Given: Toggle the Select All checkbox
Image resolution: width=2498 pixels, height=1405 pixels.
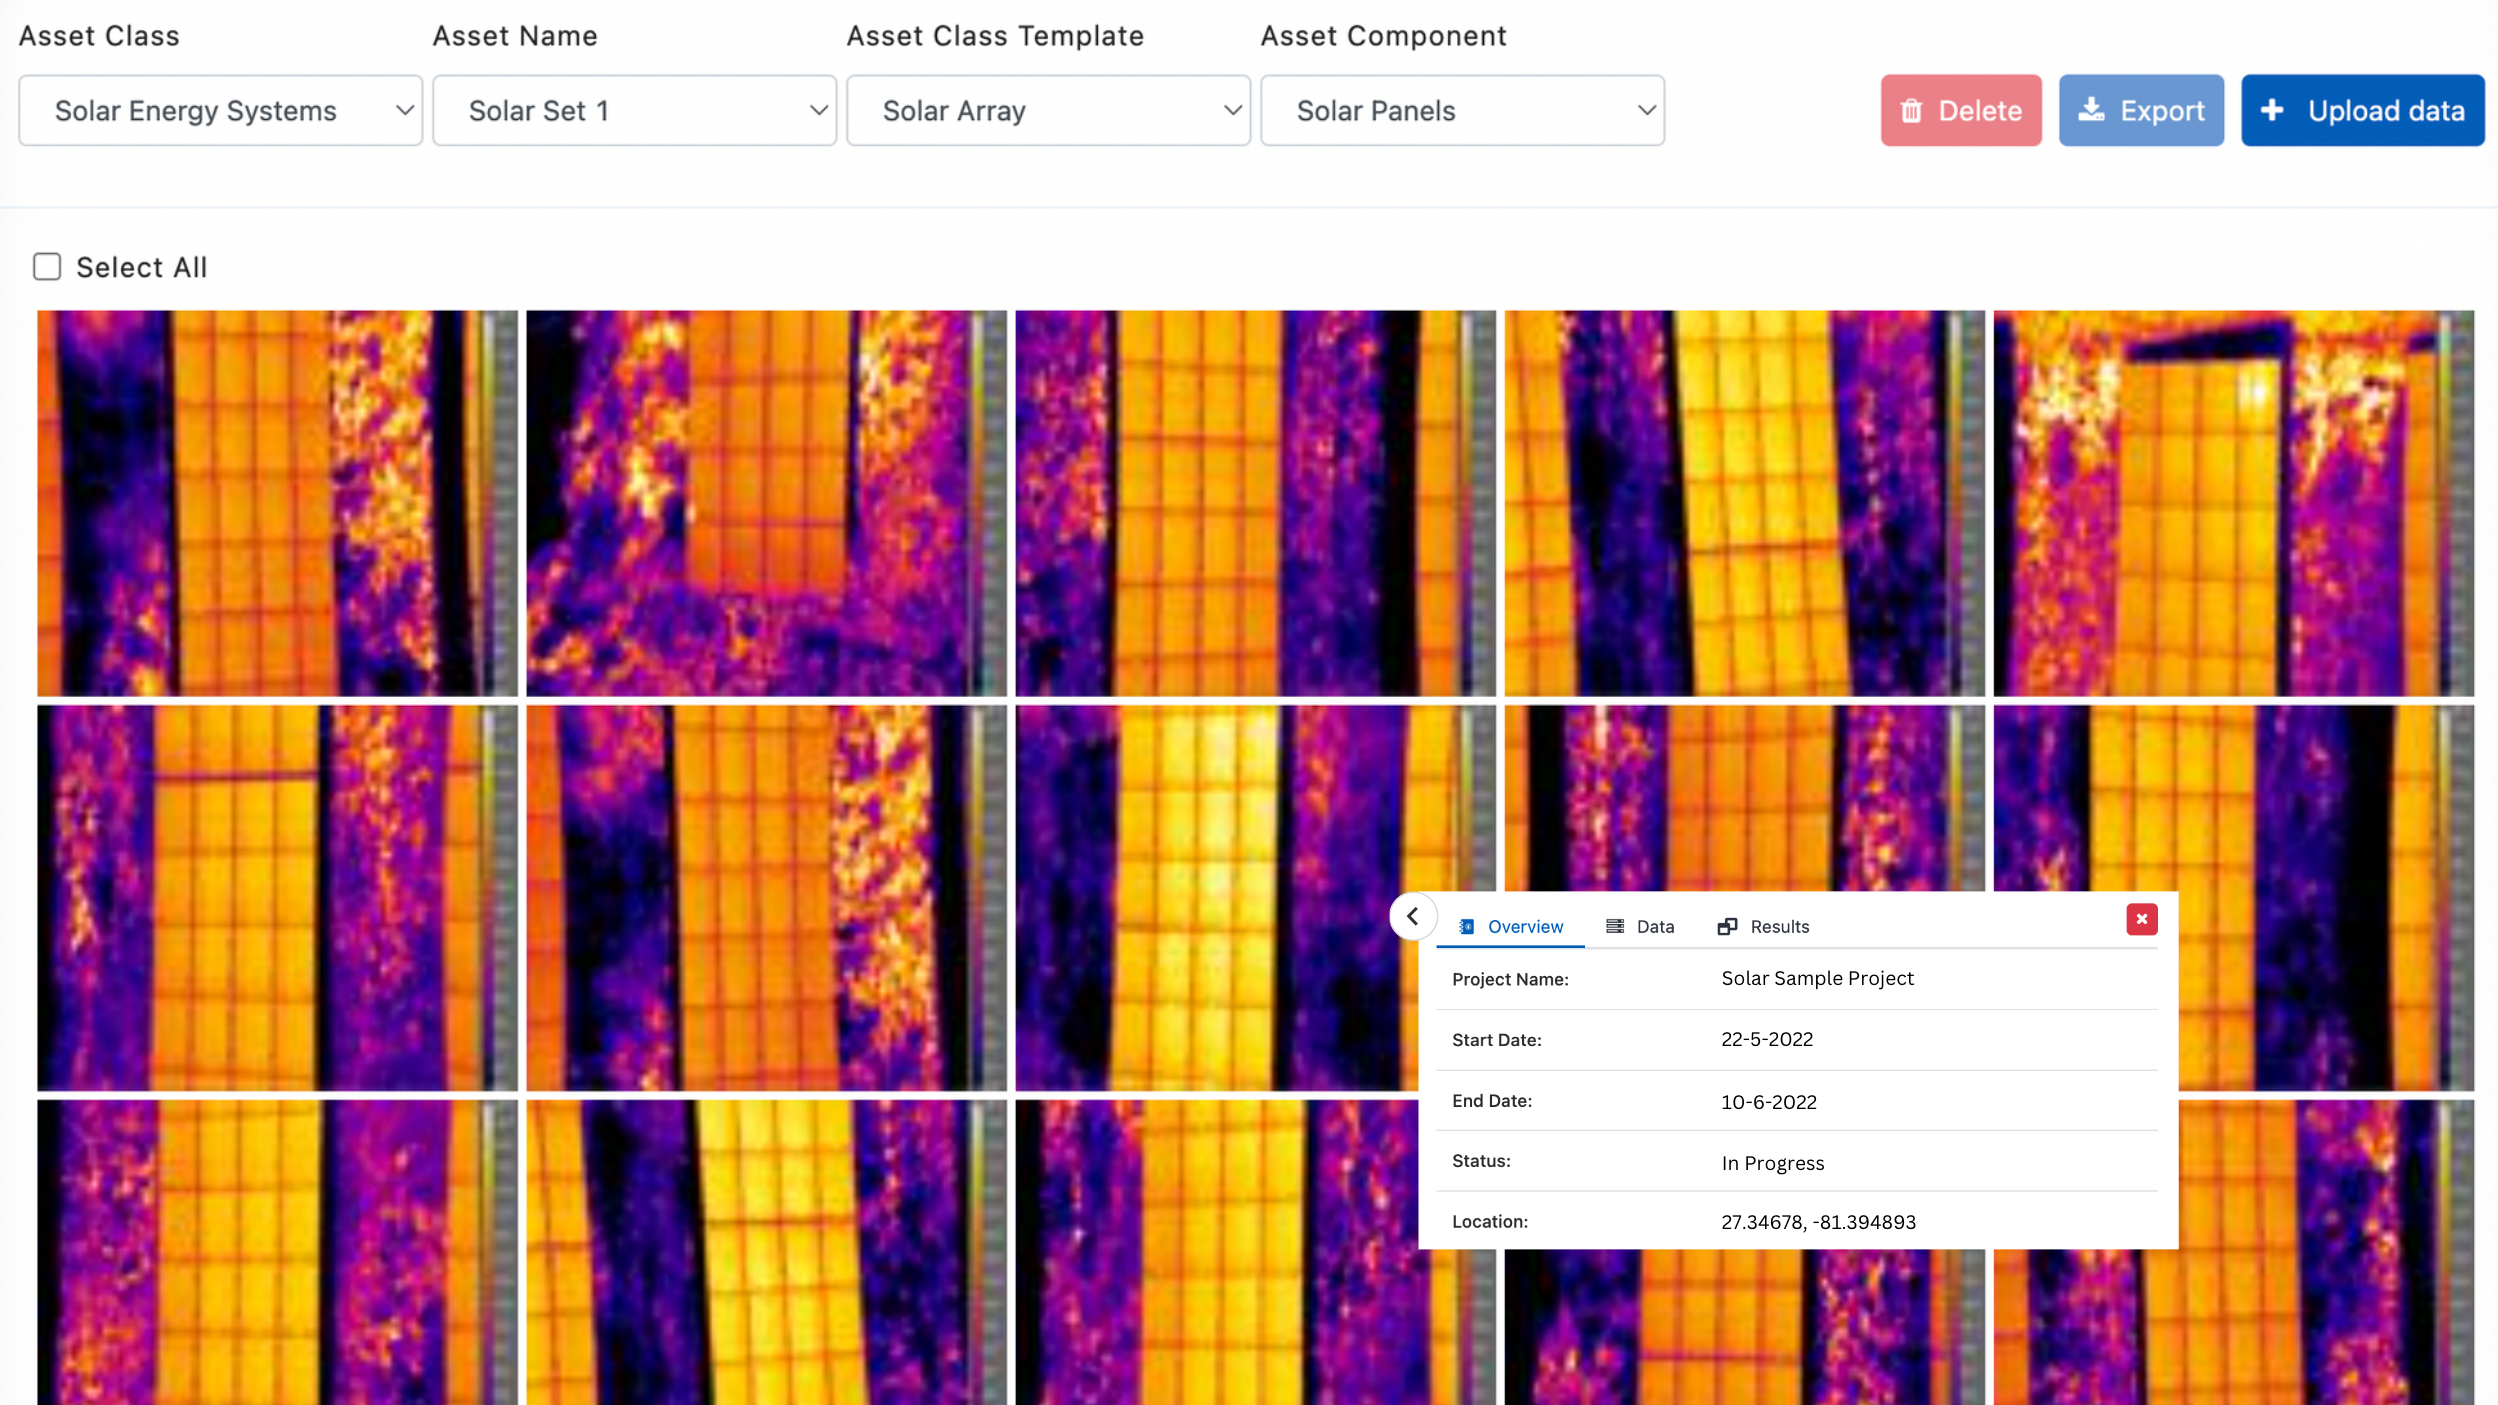Looking at the screenshot, I should 47,267.
